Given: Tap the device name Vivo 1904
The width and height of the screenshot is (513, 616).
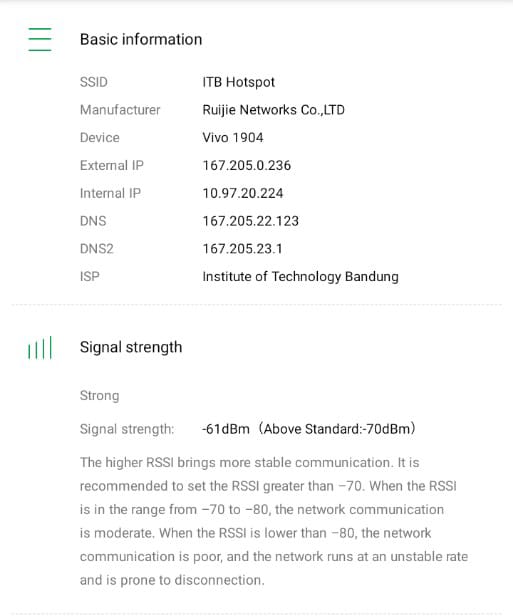Looking at the screenshot, I should coord(233,138).
